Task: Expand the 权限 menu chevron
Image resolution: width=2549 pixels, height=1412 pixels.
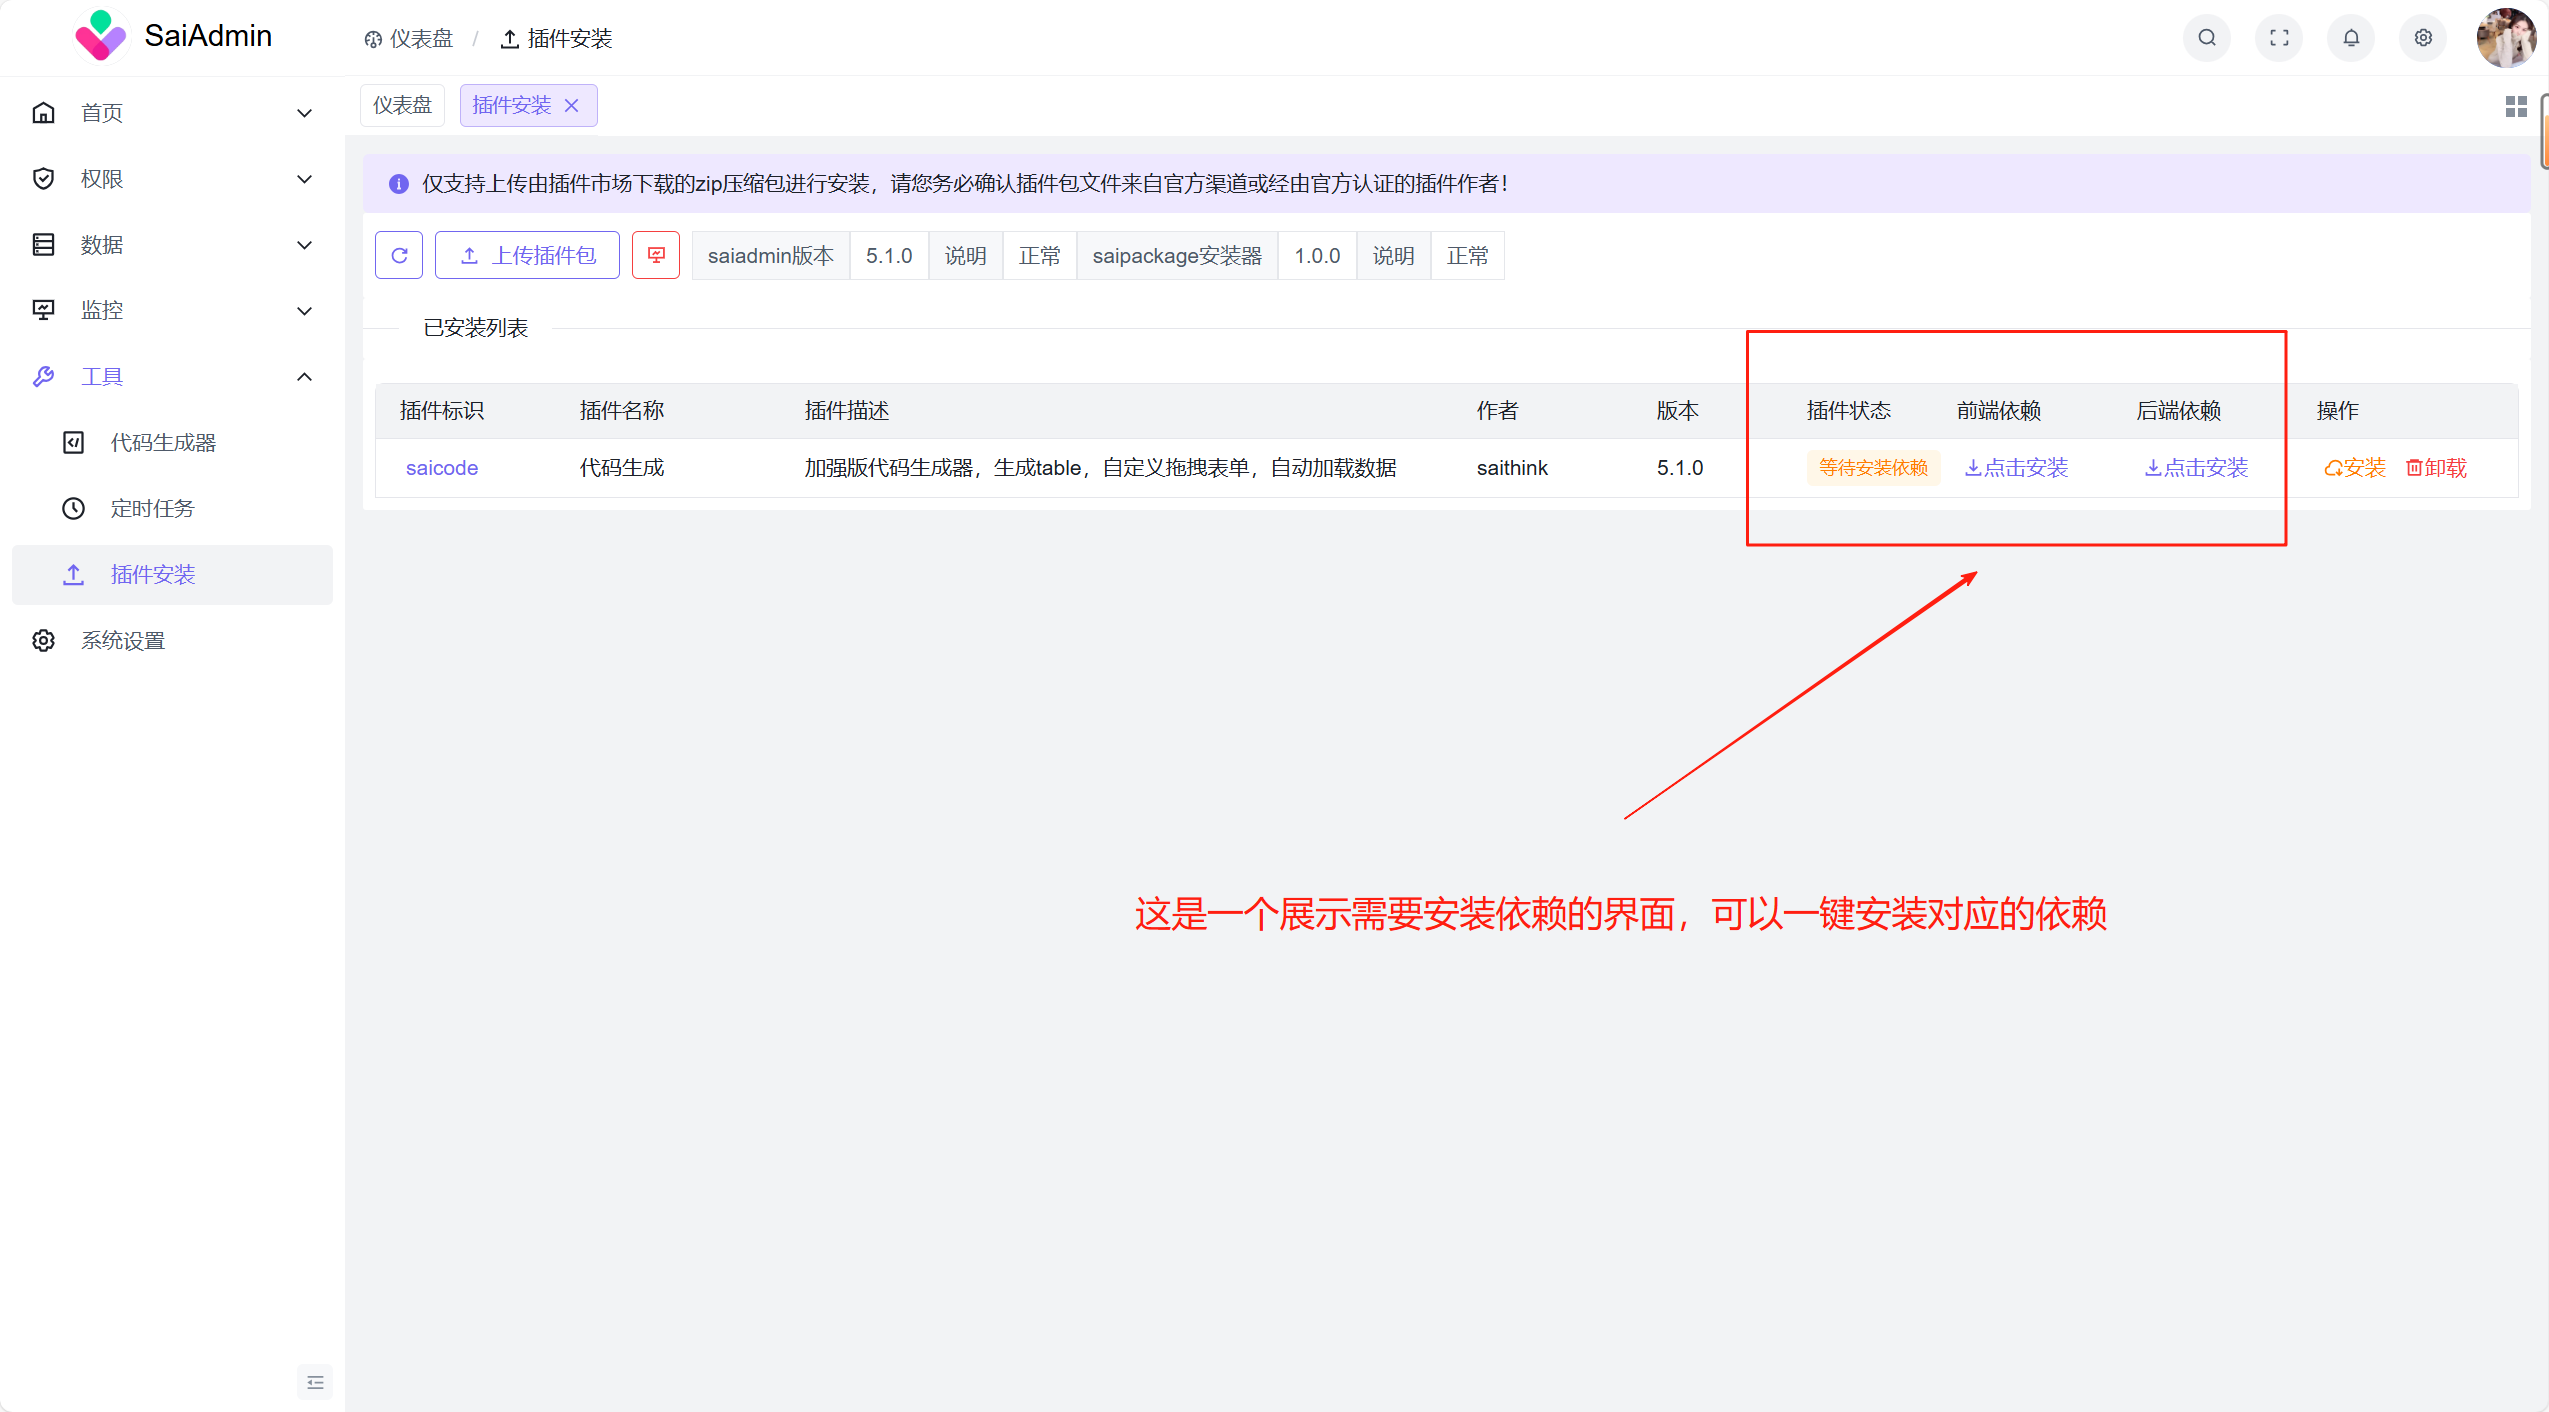Action: pyautogui.click(x=305, y=179)
